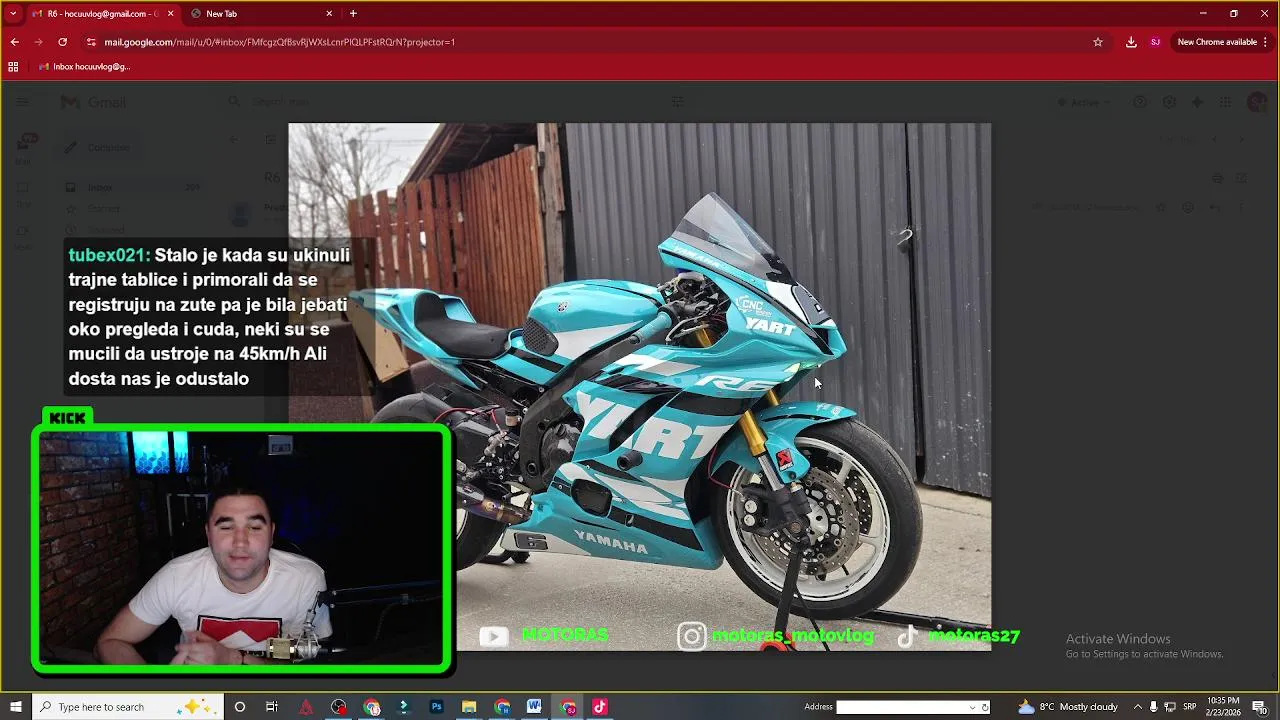Click the microphone tray icon
The width and height of the screenshot is (1280, 720).
pos(1153,707)
